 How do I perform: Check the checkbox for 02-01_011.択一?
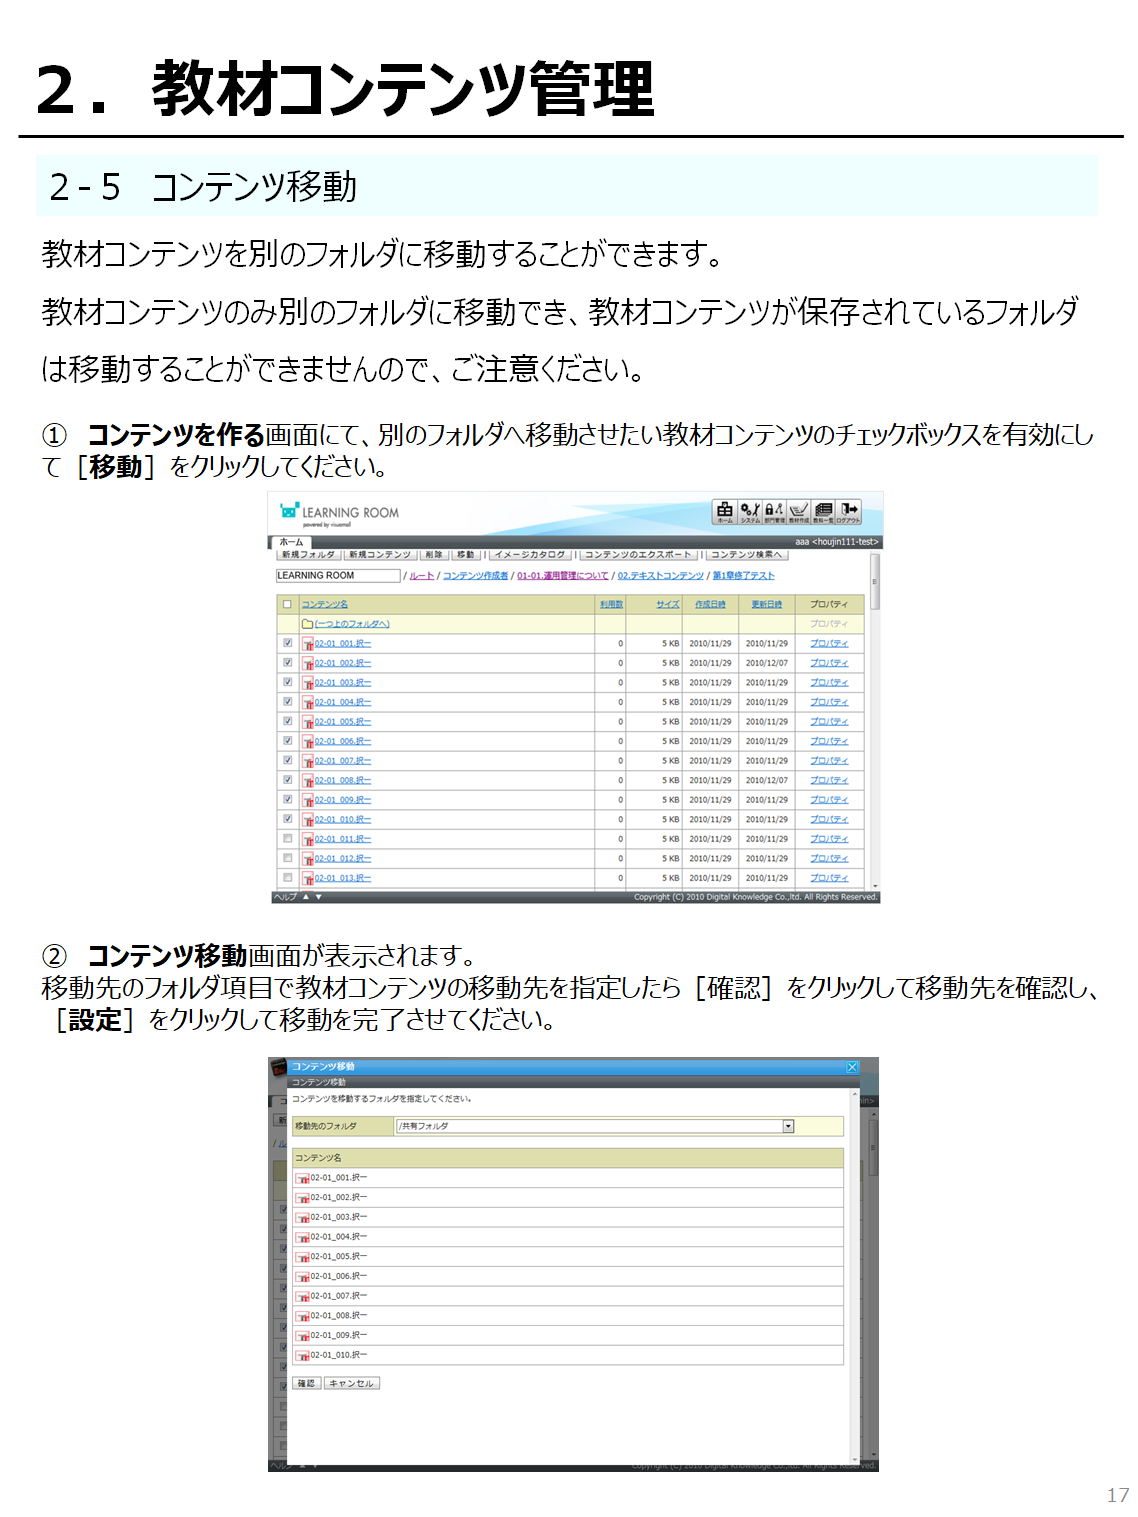coord(288,839)
